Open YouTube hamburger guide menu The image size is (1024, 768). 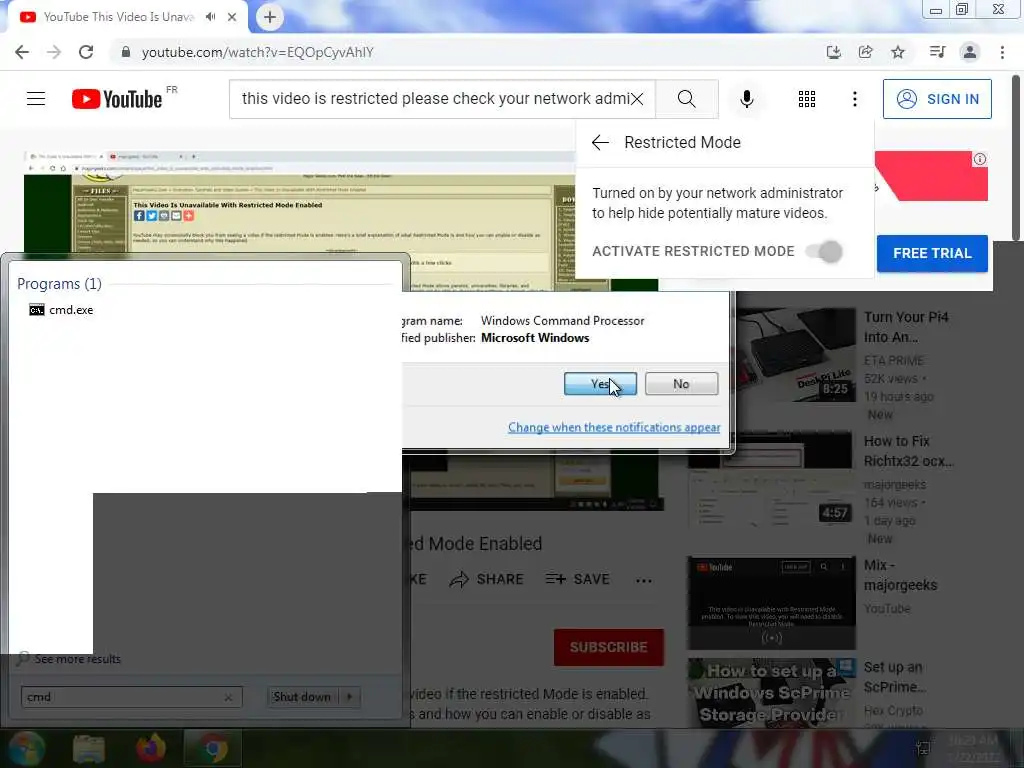36,99
